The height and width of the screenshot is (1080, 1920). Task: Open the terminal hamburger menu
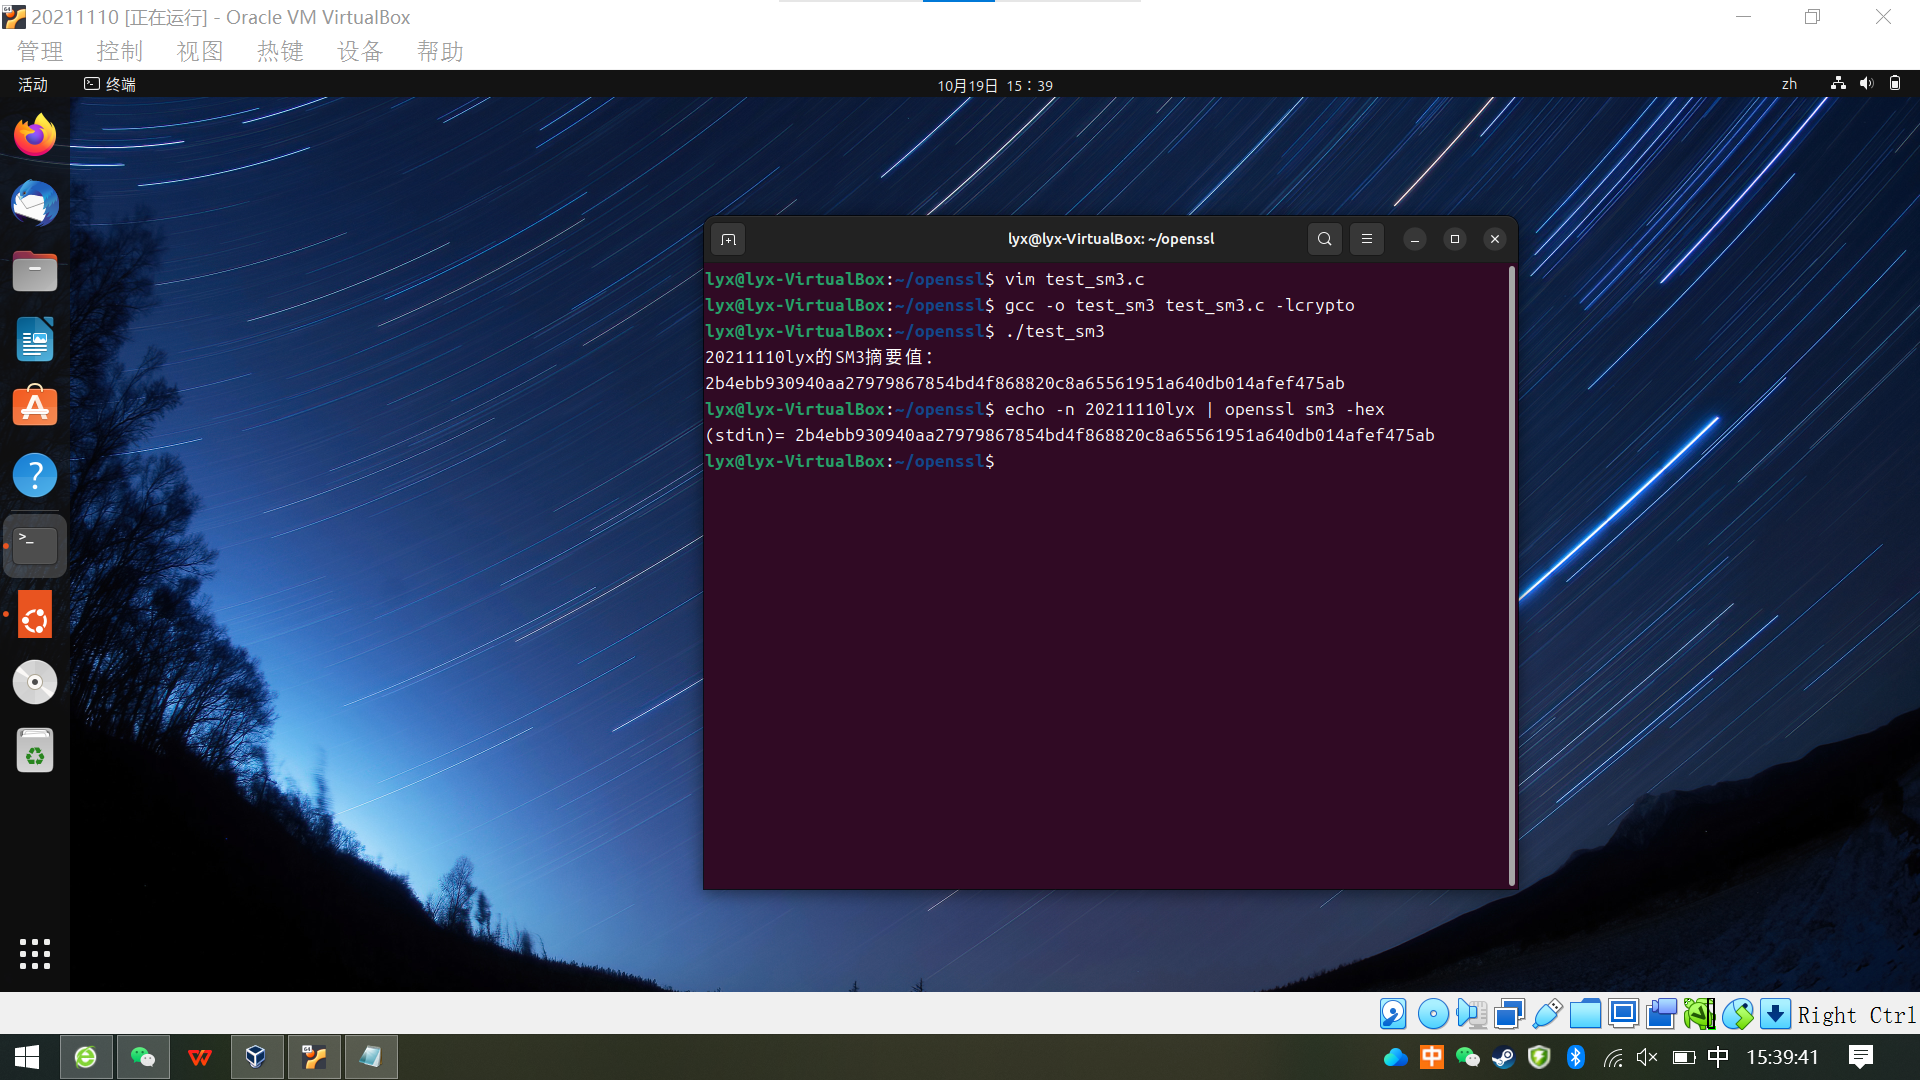[x=1366, y=239]
